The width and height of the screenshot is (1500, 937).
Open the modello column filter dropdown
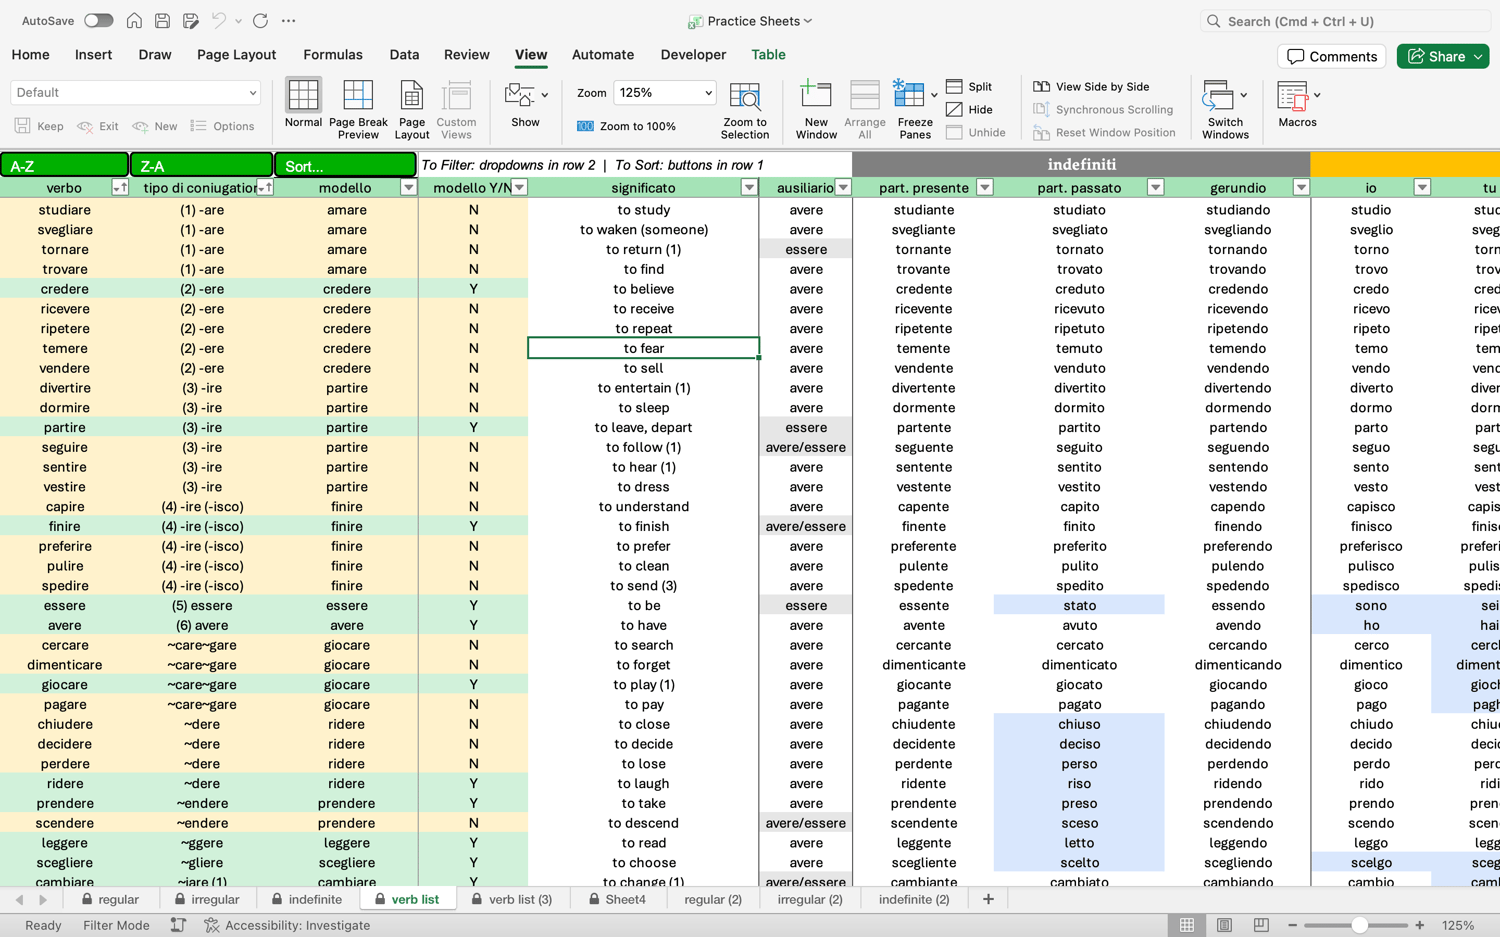[408, 188]
